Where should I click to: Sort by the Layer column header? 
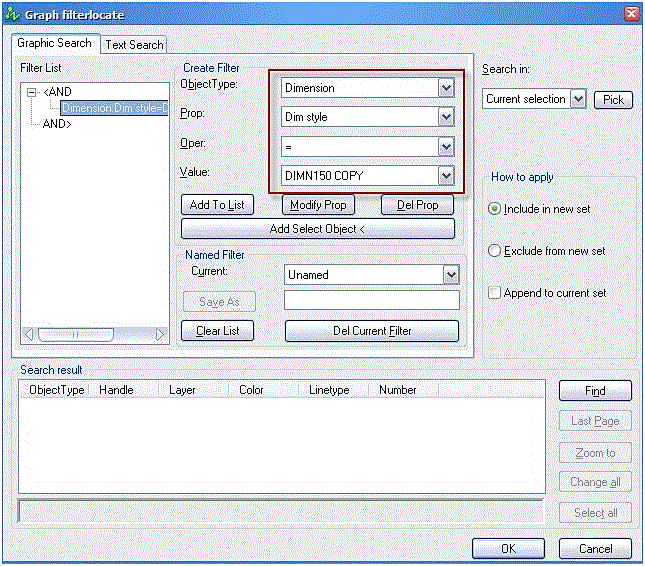pyautogui.click(x=194, y=390)
